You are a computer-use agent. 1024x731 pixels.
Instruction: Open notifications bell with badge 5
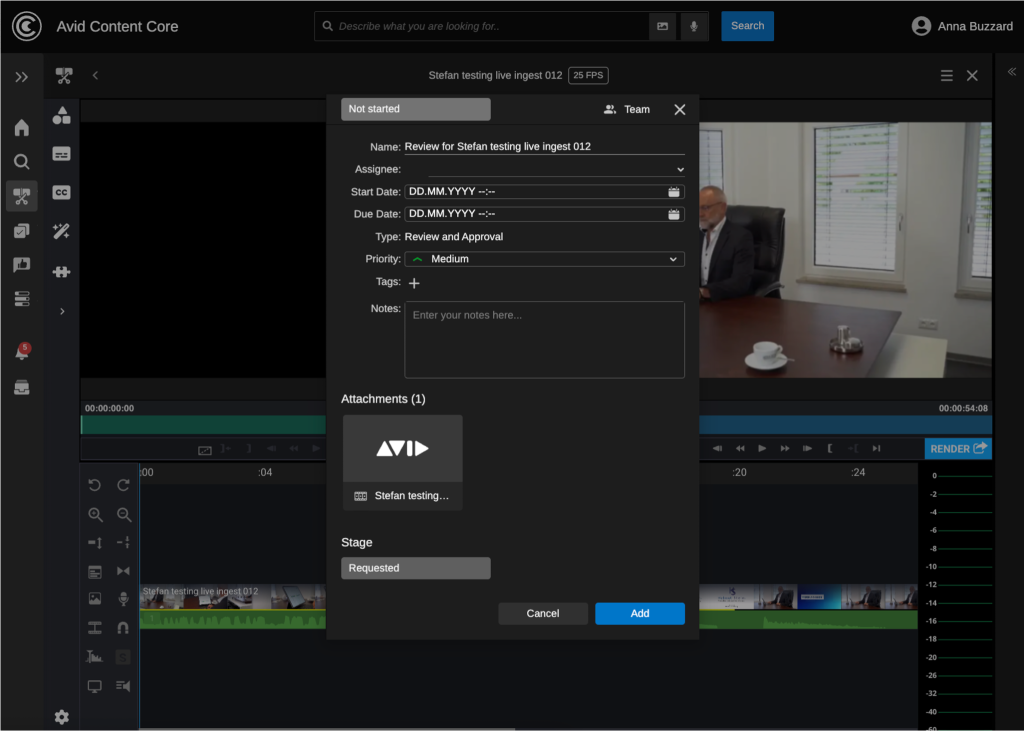tap(22, 352)
